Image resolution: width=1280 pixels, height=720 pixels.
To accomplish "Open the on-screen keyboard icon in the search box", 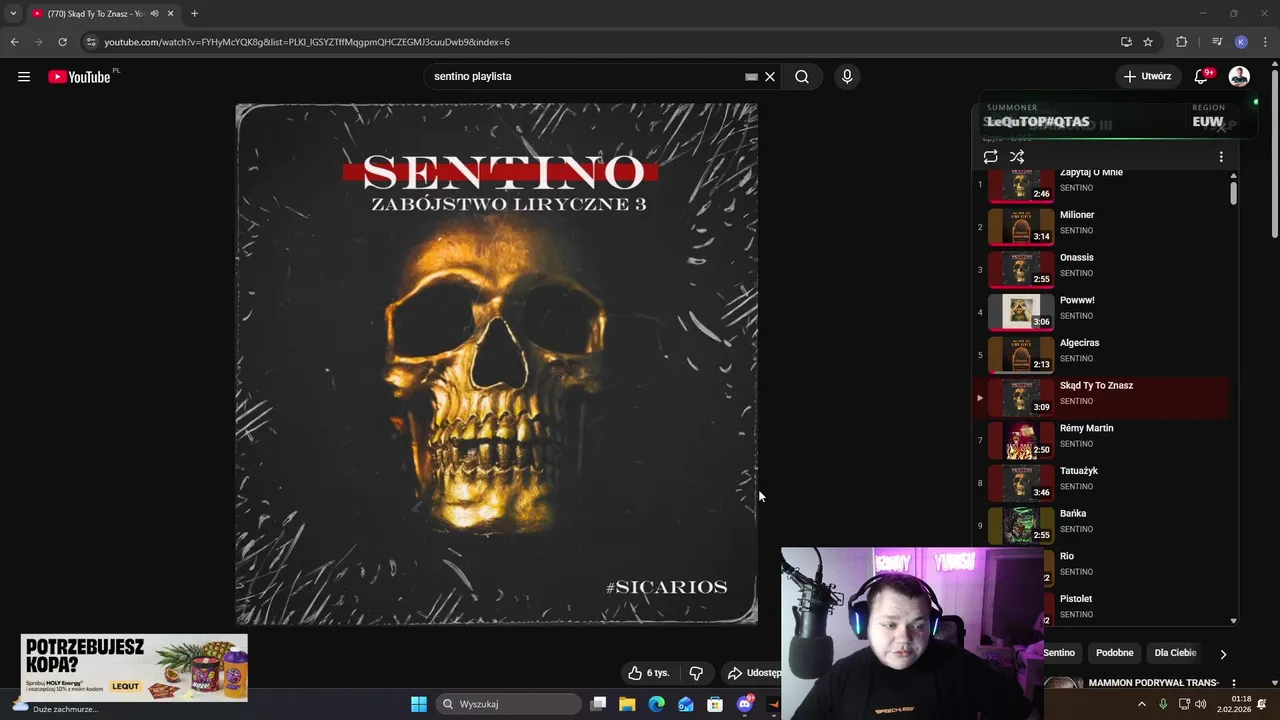I will pos(751,76).
